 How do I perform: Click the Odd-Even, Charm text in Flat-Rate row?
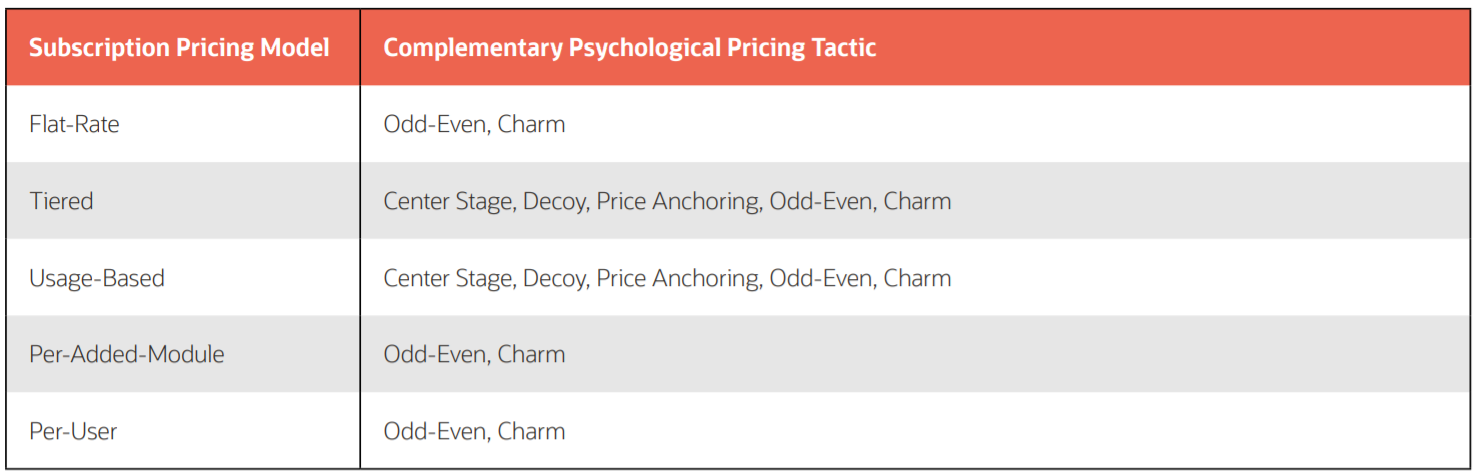[474, 124]
